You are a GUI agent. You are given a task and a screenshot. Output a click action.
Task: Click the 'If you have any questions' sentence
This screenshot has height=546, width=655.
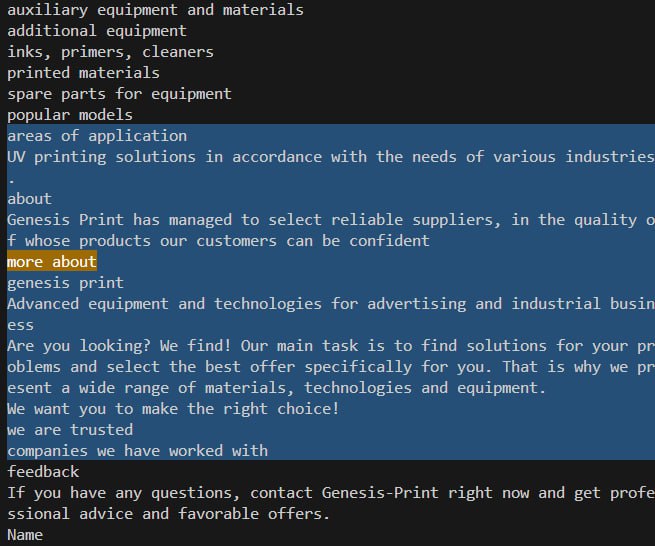(x=331, y=503)
